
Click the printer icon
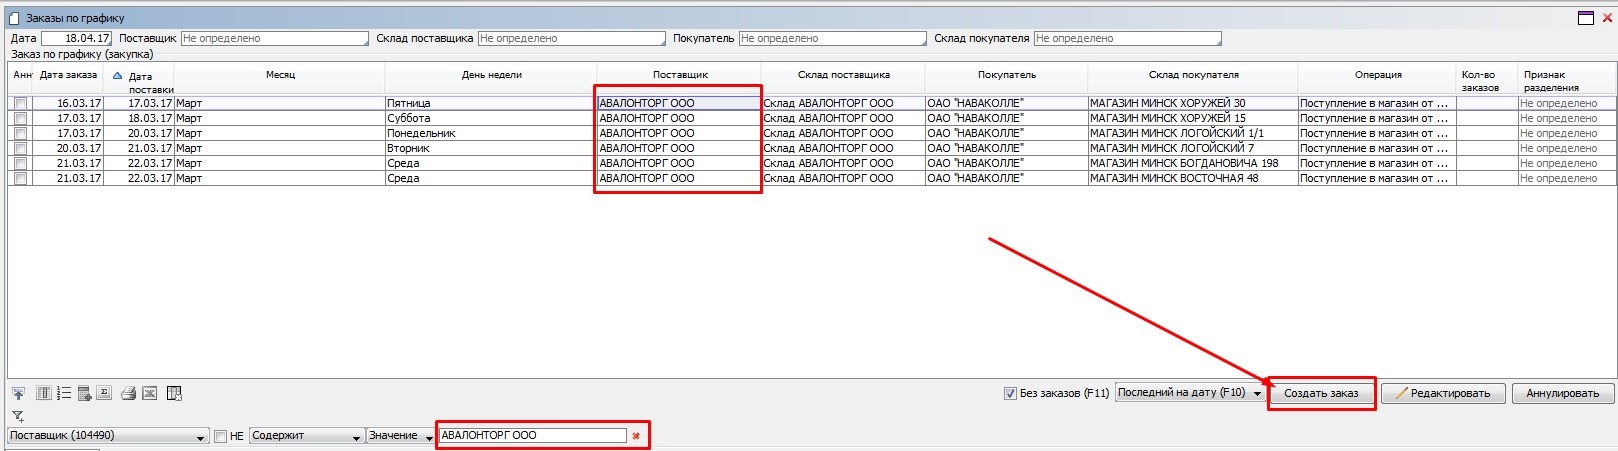coord(128,394)
